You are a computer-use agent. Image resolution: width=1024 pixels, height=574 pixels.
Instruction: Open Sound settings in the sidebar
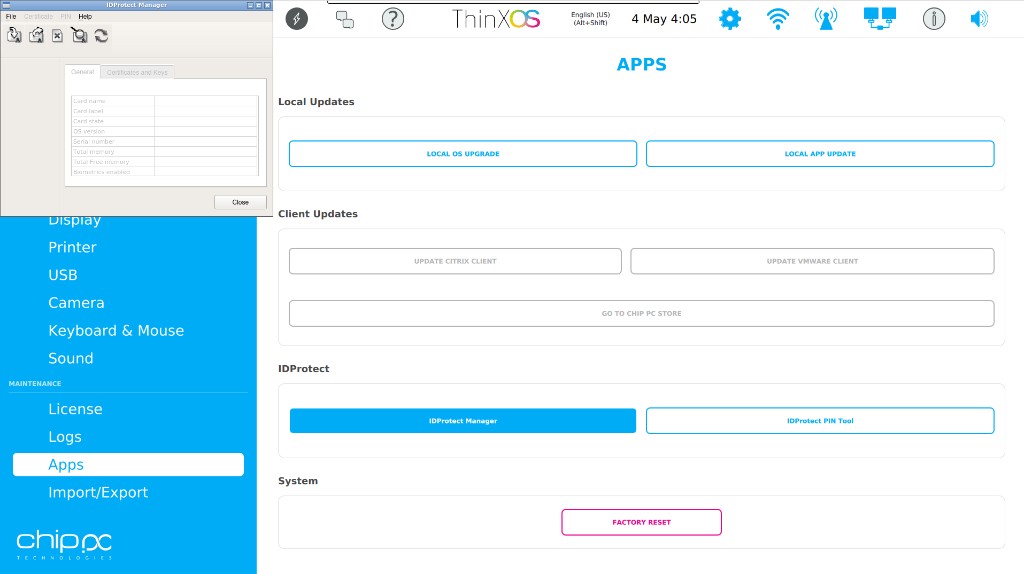[71, 359]
